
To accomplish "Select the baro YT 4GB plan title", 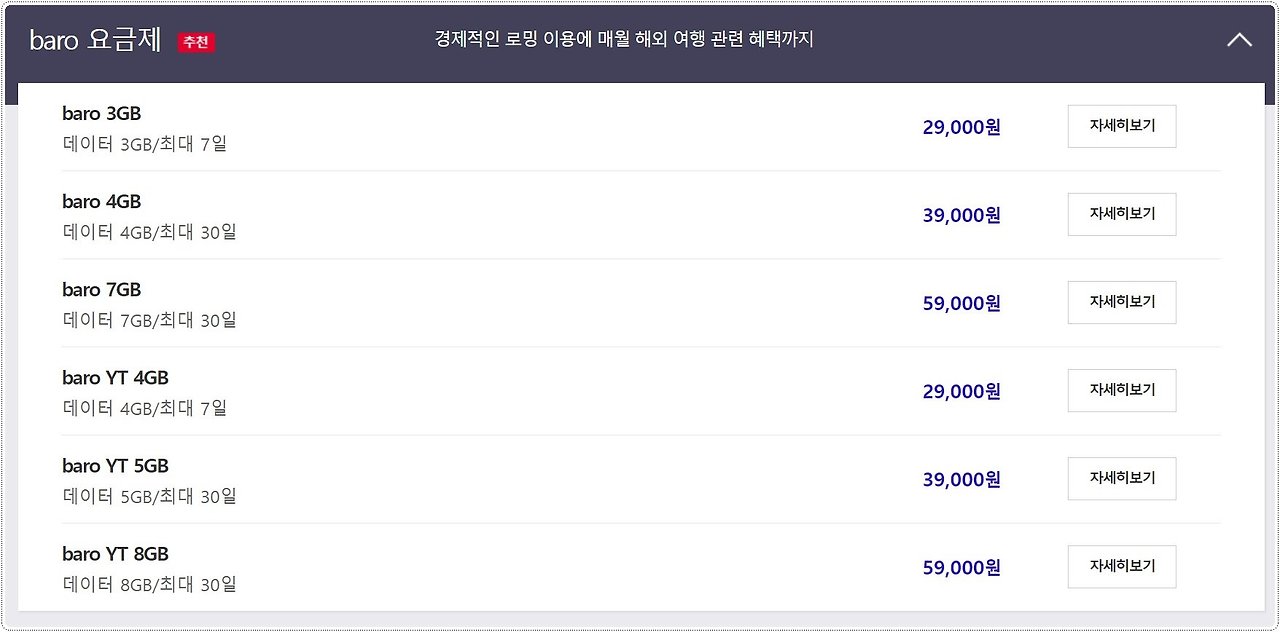I will click(115, 378).
